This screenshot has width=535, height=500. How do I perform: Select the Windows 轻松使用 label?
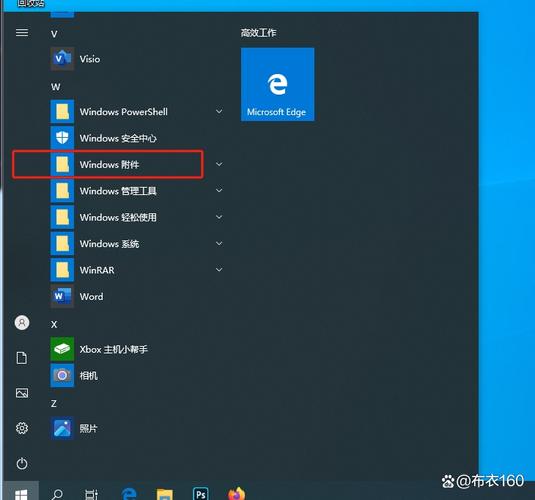point(118,217)
